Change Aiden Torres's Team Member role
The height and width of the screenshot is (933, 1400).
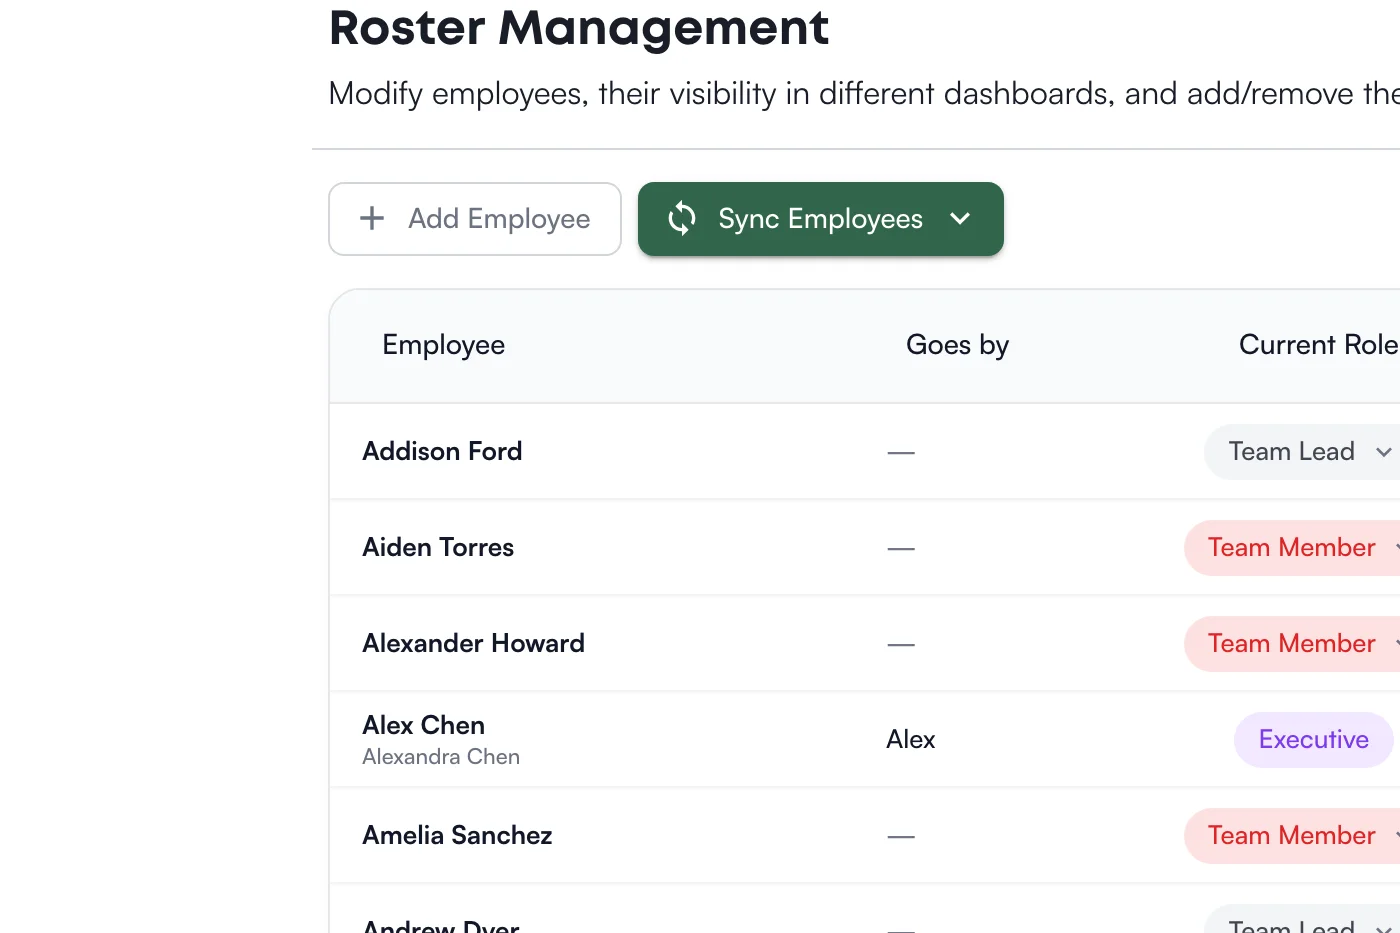point(1292,548)
